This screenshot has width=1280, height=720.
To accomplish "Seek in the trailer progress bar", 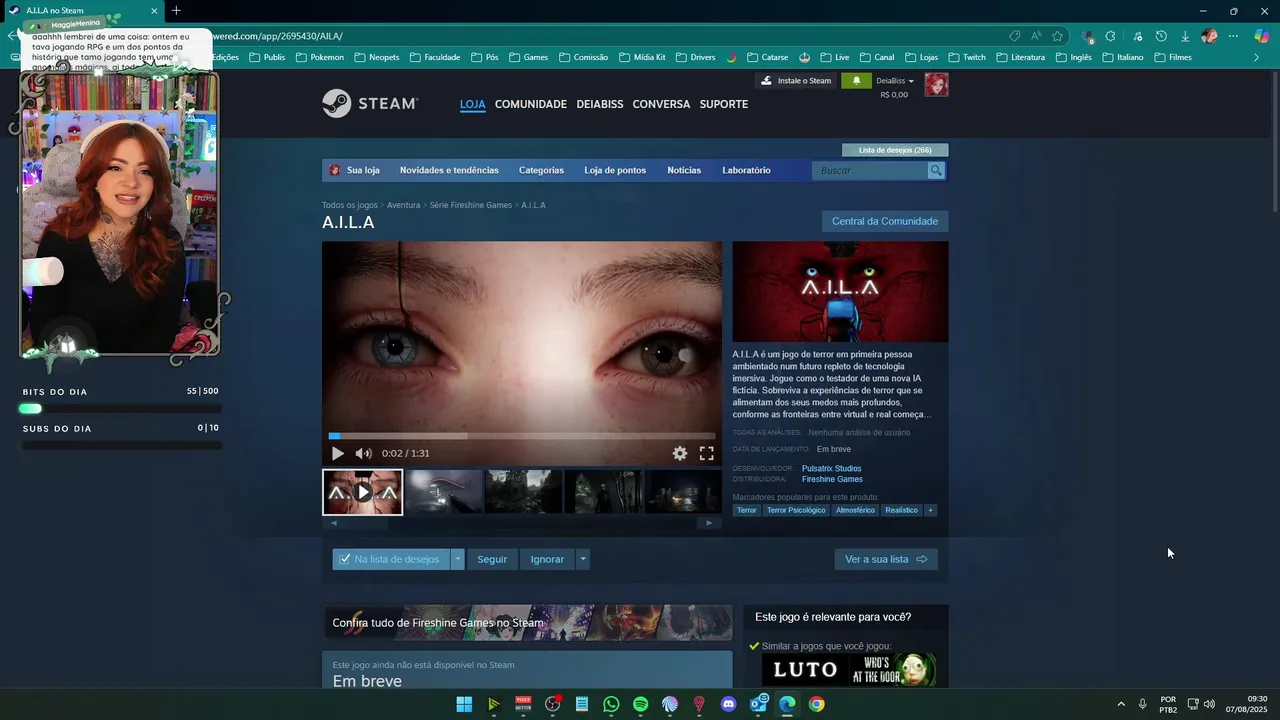I will coord(522,436).
